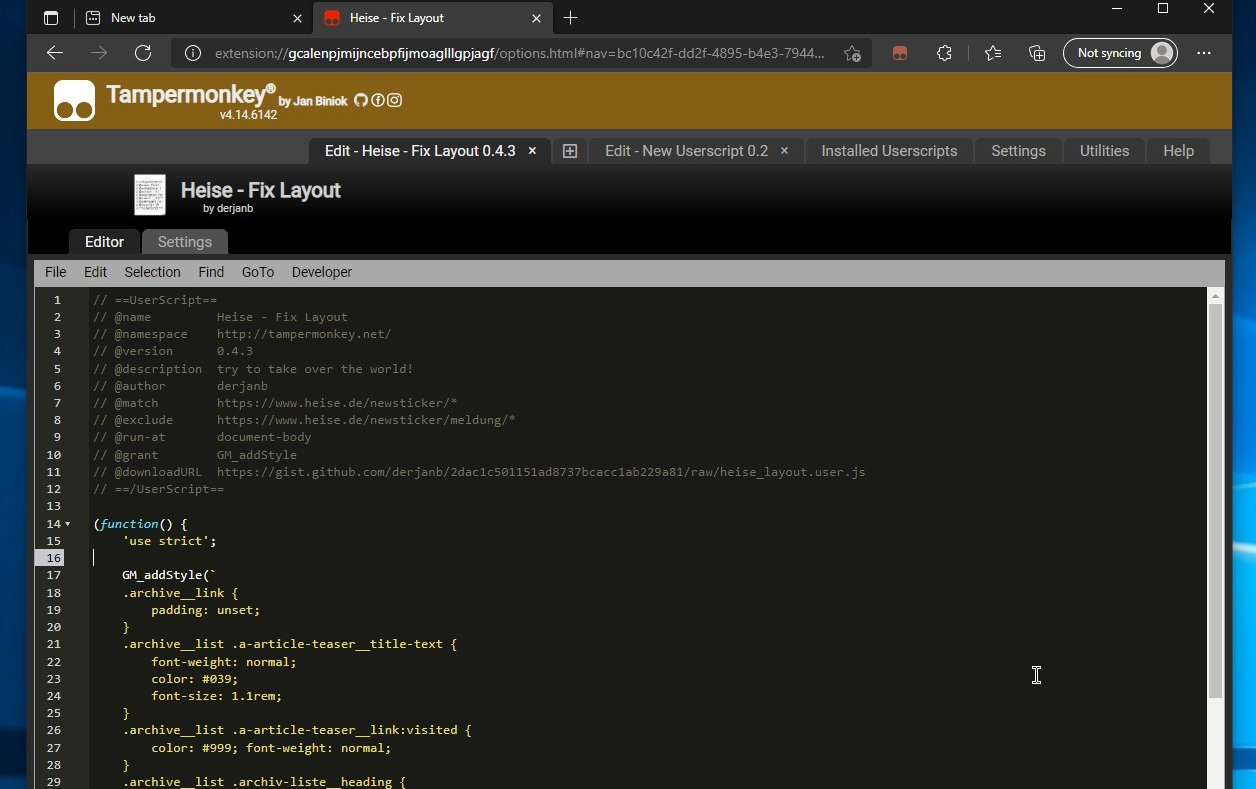1256x789 pixels.
Task: Open Jan Biniok's GitHub icon link
Action: tap(361, 100)
